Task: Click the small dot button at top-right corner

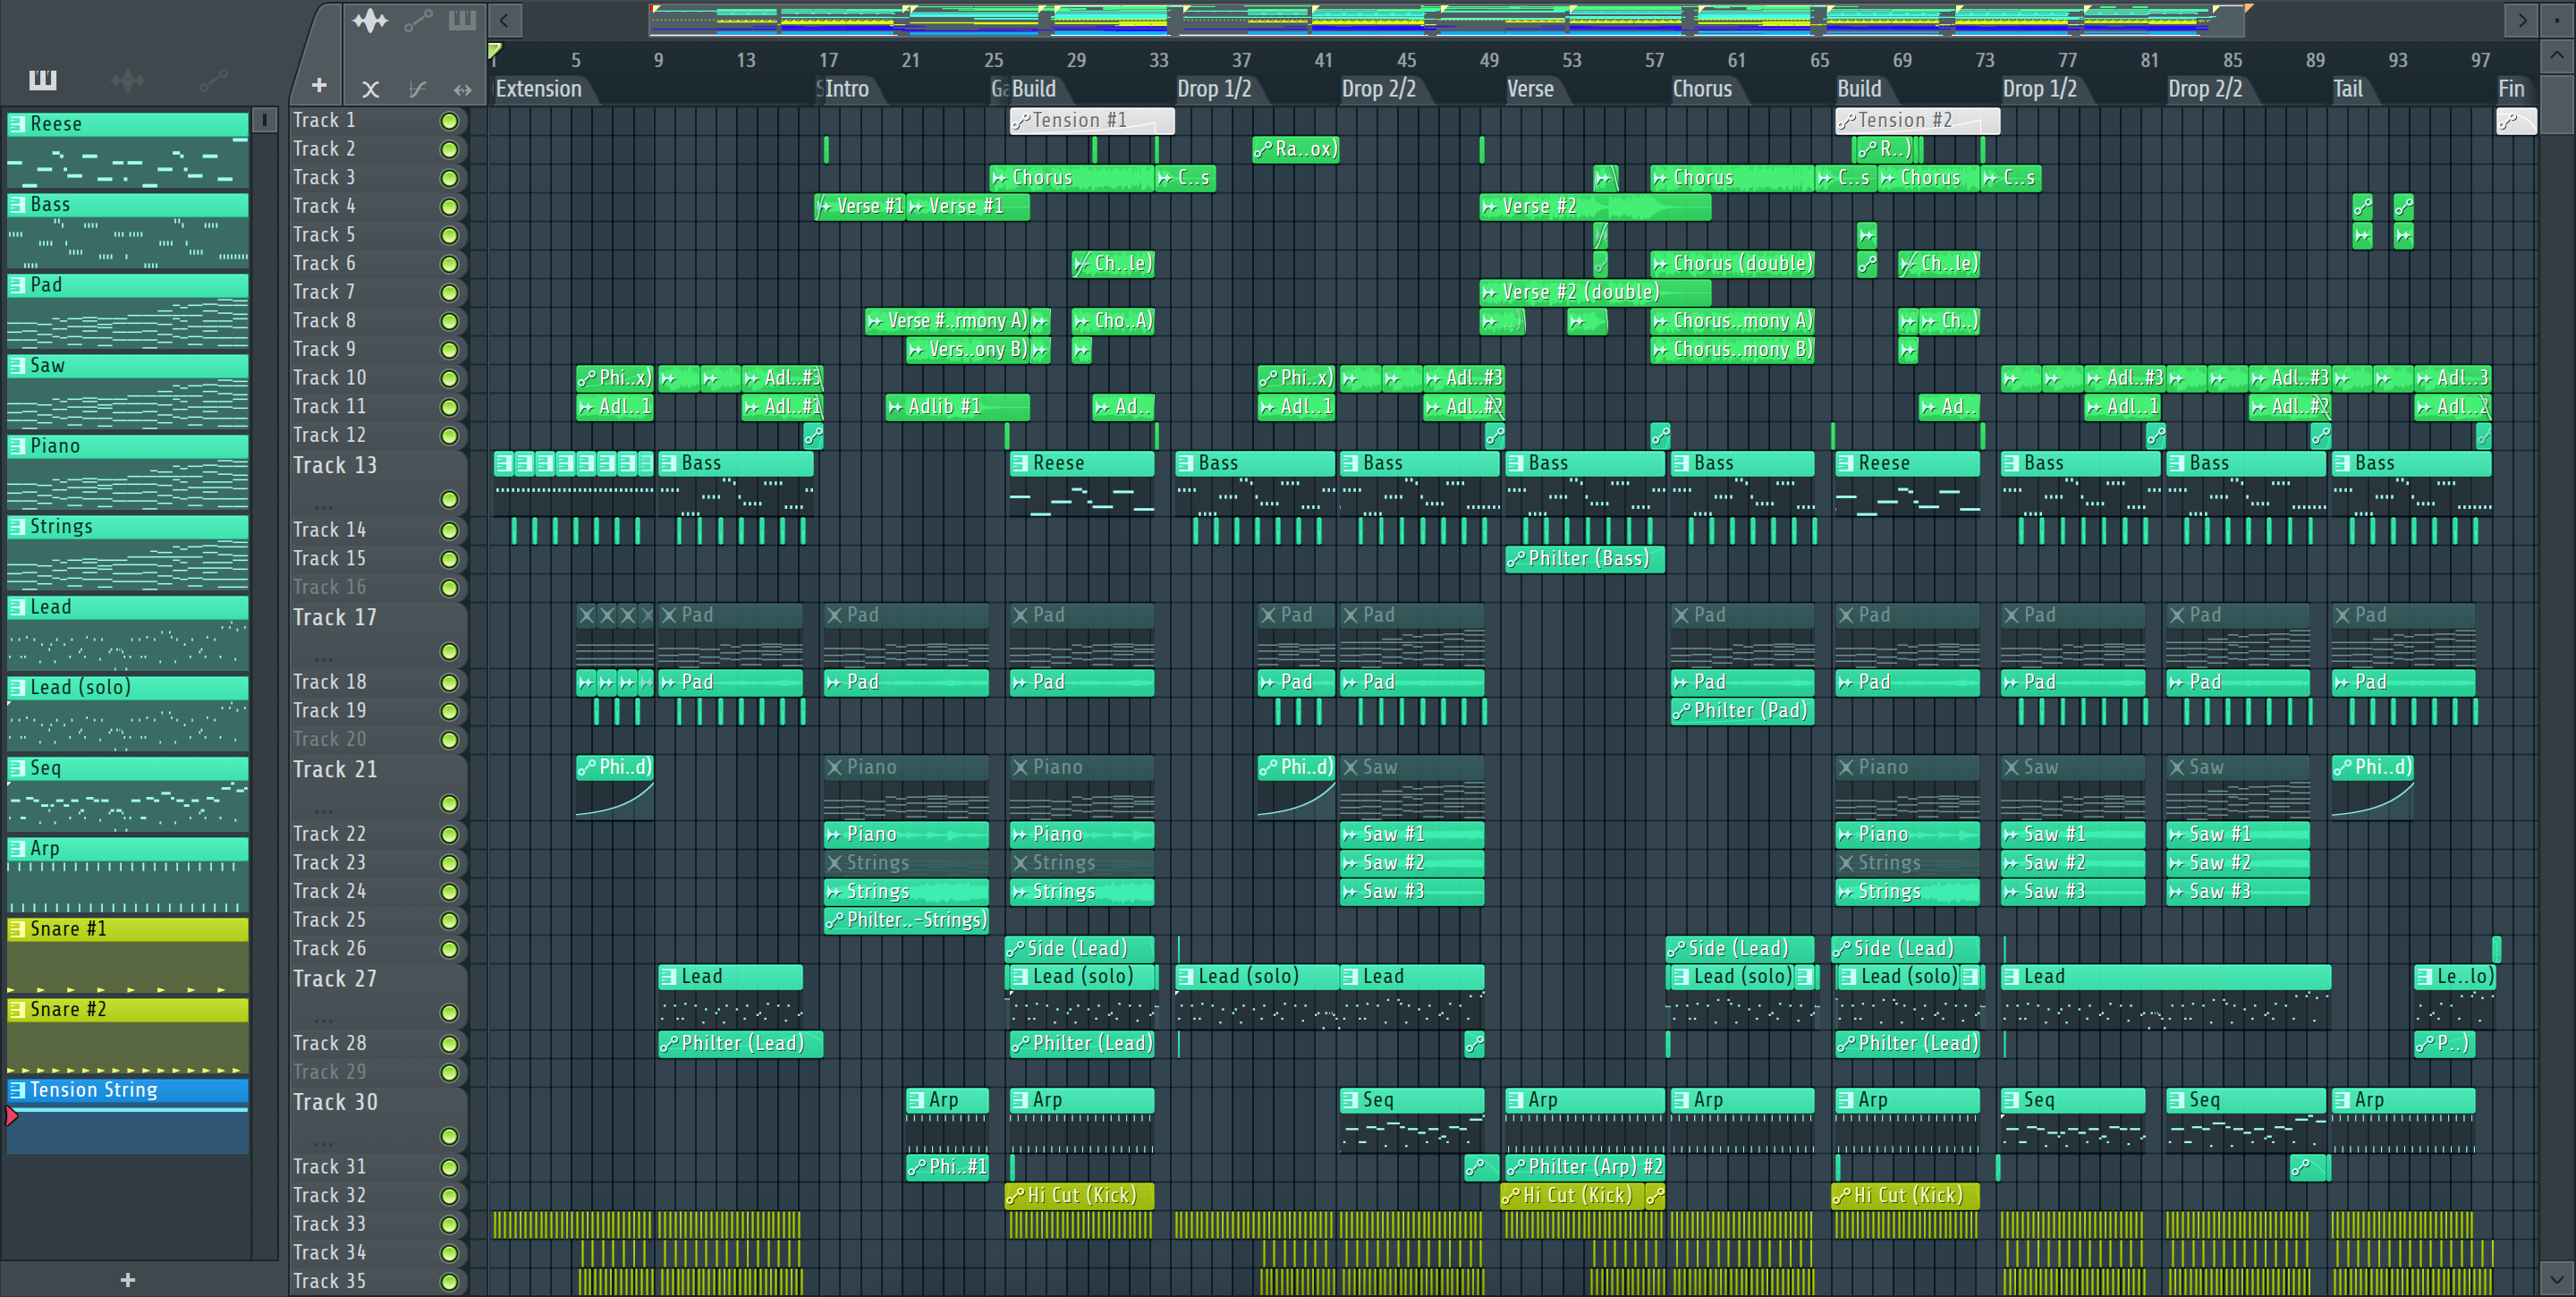Action: point(2557,20)
